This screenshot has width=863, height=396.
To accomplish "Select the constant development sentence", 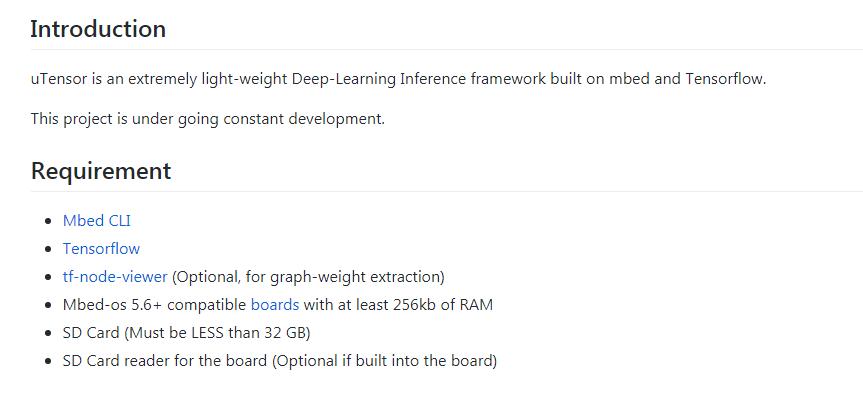I will click(x=208, y=118).
